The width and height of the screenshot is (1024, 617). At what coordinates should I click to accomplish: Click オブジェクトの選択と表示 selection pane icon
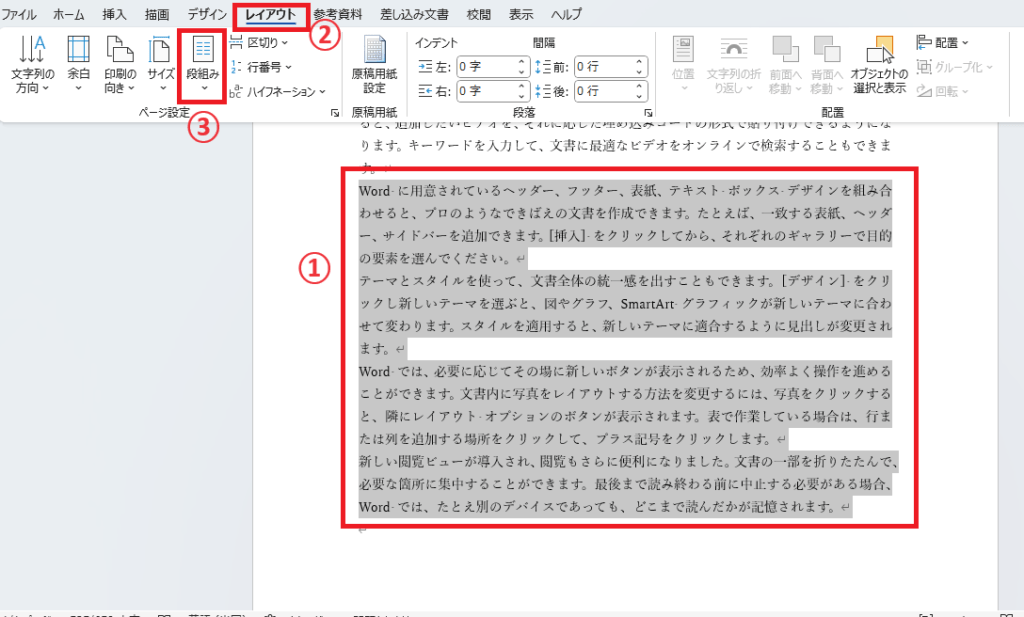click(x=879, y=65)
